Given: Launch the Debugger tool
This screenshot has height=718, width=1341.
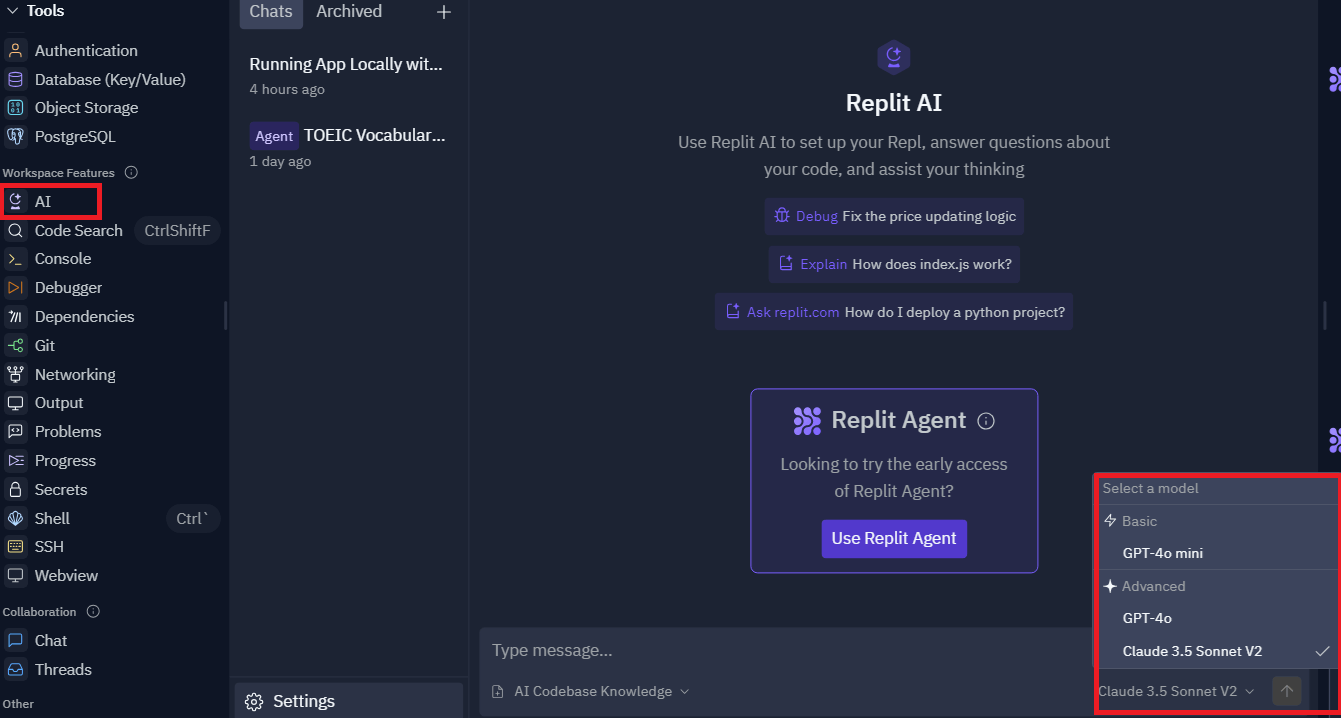Looking at the screenshot, I should coord(68,287).
